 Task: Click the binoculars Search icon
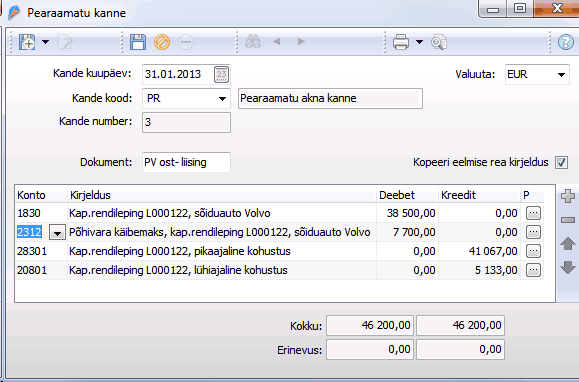253,42
